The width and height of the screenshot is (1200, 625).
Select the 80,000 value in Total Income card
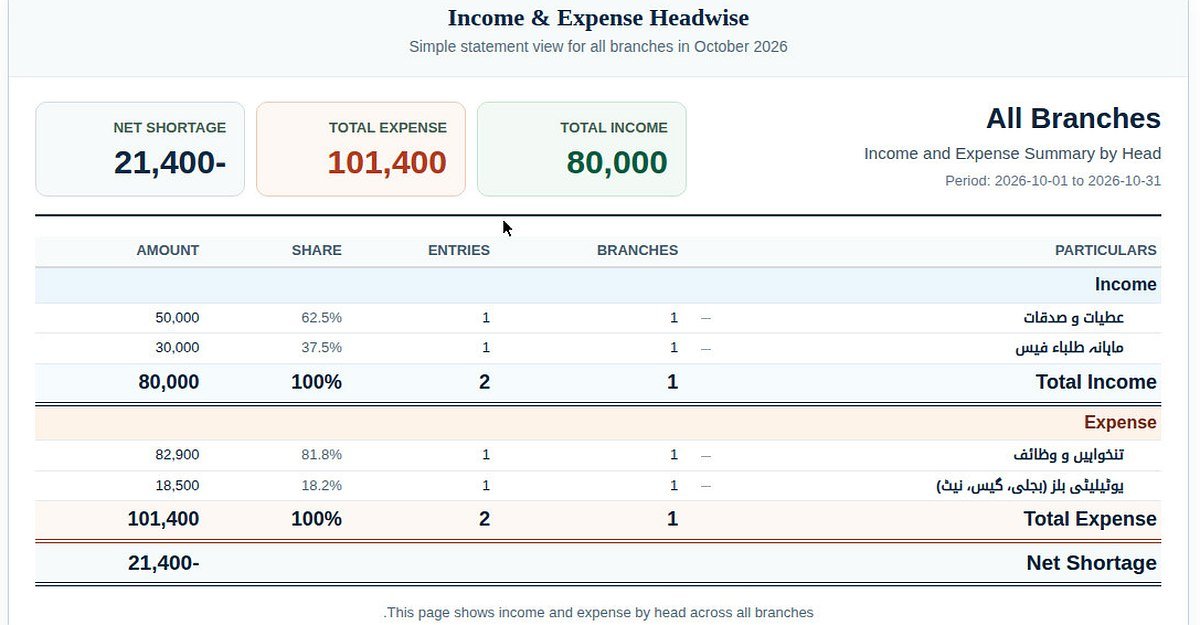tap(617, 163)
